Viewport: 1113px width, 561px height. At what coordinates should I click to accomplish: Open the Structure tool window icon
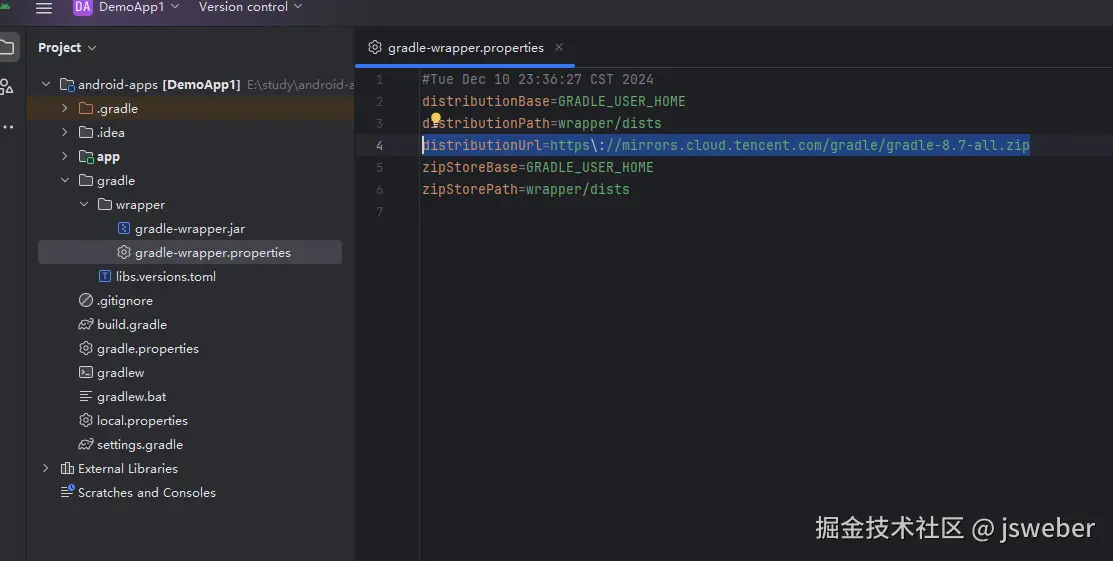tap(7, 87)
